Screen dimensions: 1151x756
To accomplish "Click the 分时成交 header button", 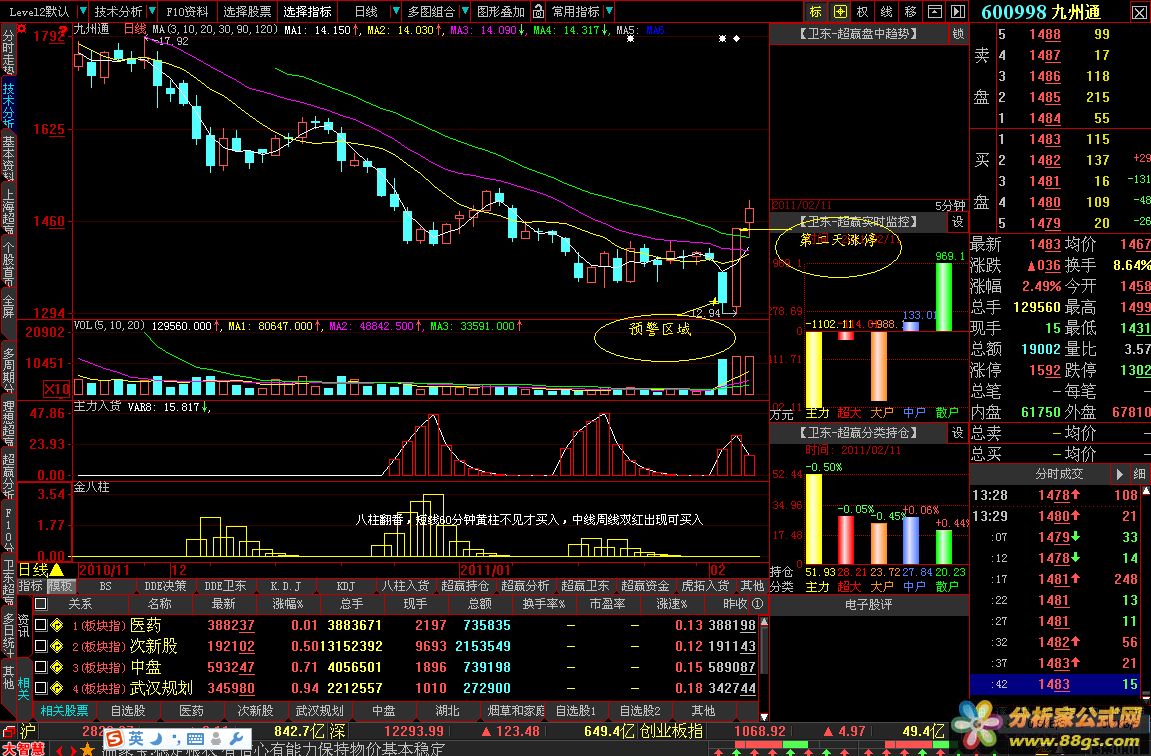I will tap(1059, 474).
